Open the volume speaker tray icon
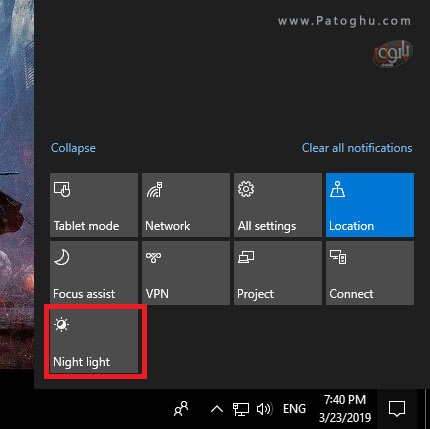Viewport: 430px width, 429px height. [x=265, y=409]
